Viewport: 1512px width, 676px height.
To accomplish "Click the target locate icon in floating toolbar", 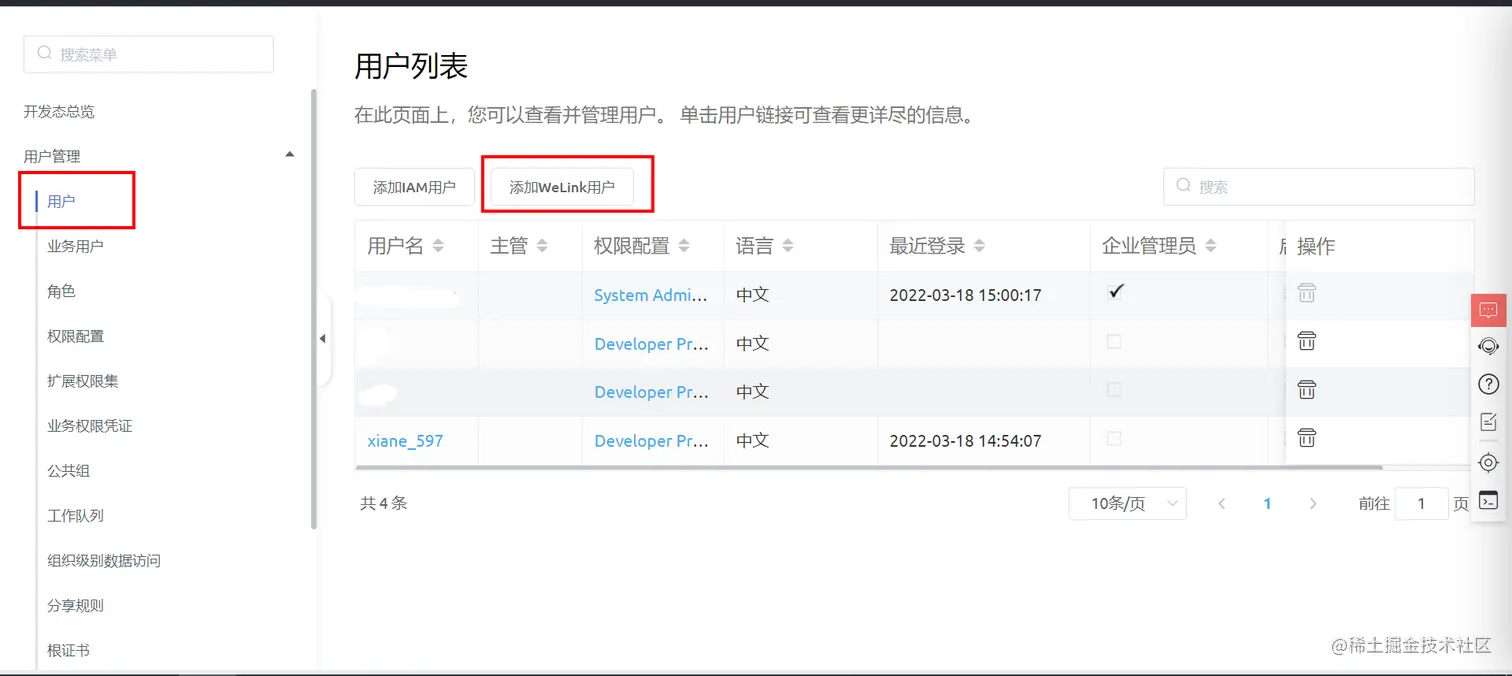I will tap(1488, 462).
